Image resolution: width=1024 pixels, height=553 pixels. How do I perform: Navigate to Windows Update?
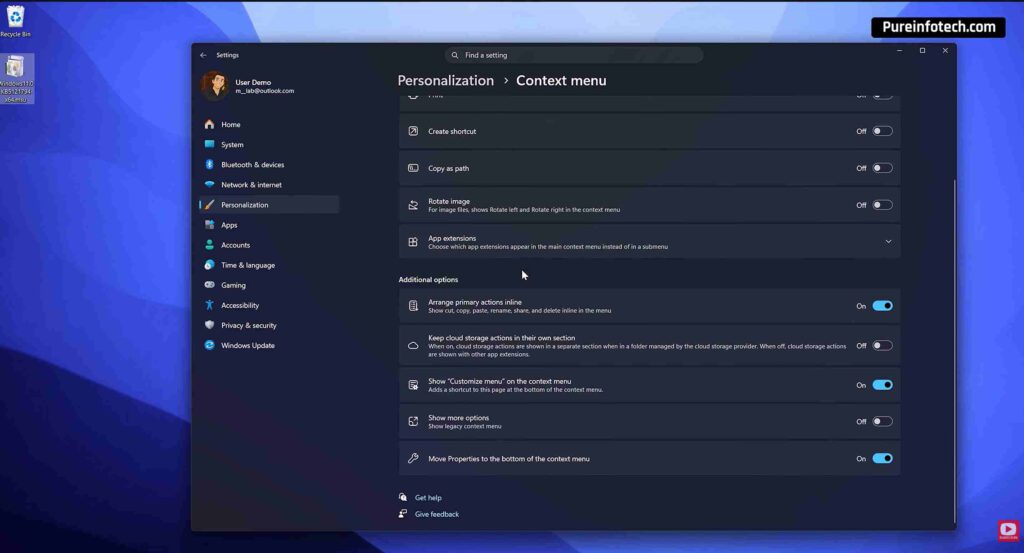click(x=269, y=345)
